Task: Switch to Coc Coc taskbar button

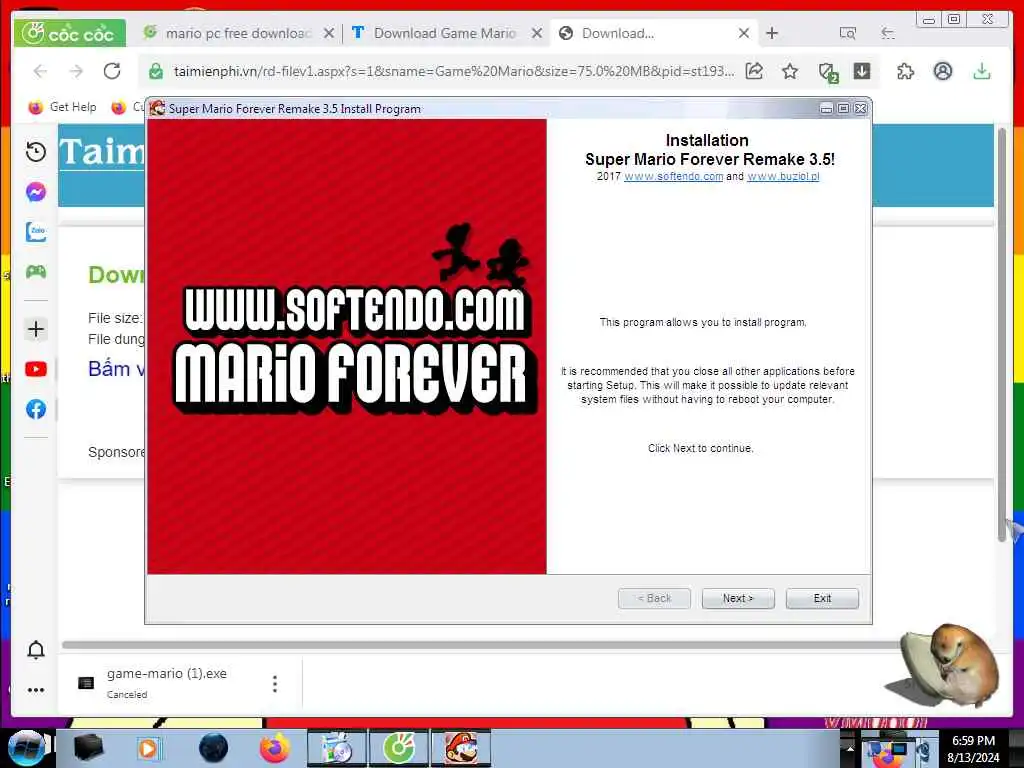Action: (399, 748)
